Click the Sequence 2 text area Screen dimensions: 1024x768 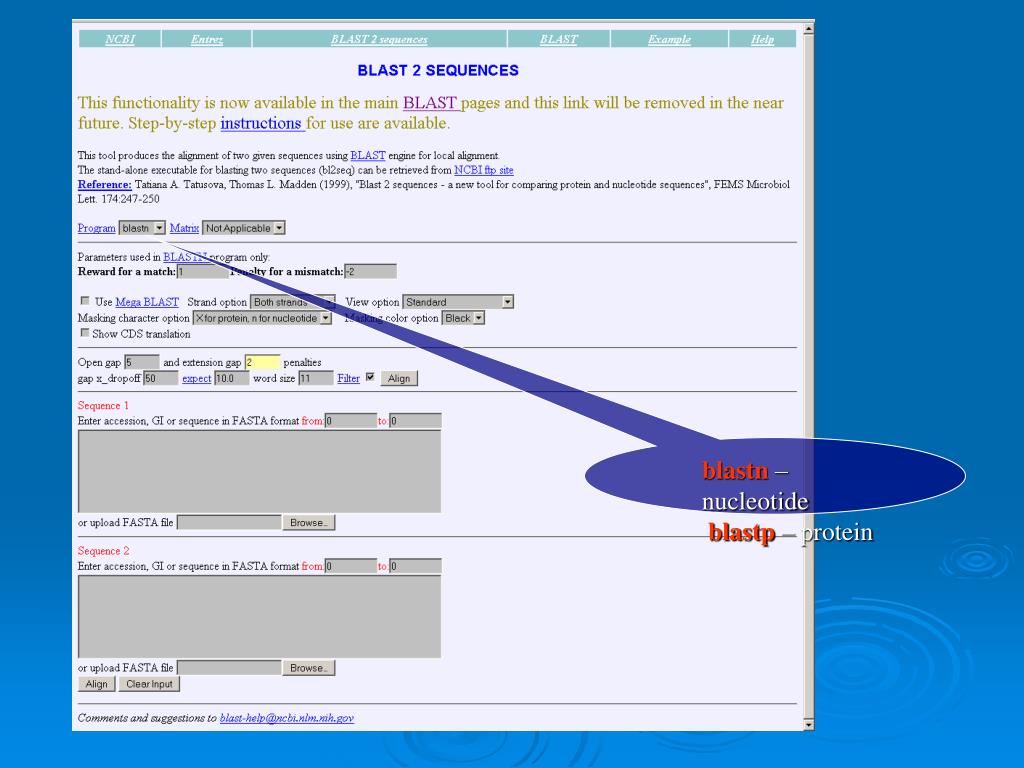coord(259,616)
